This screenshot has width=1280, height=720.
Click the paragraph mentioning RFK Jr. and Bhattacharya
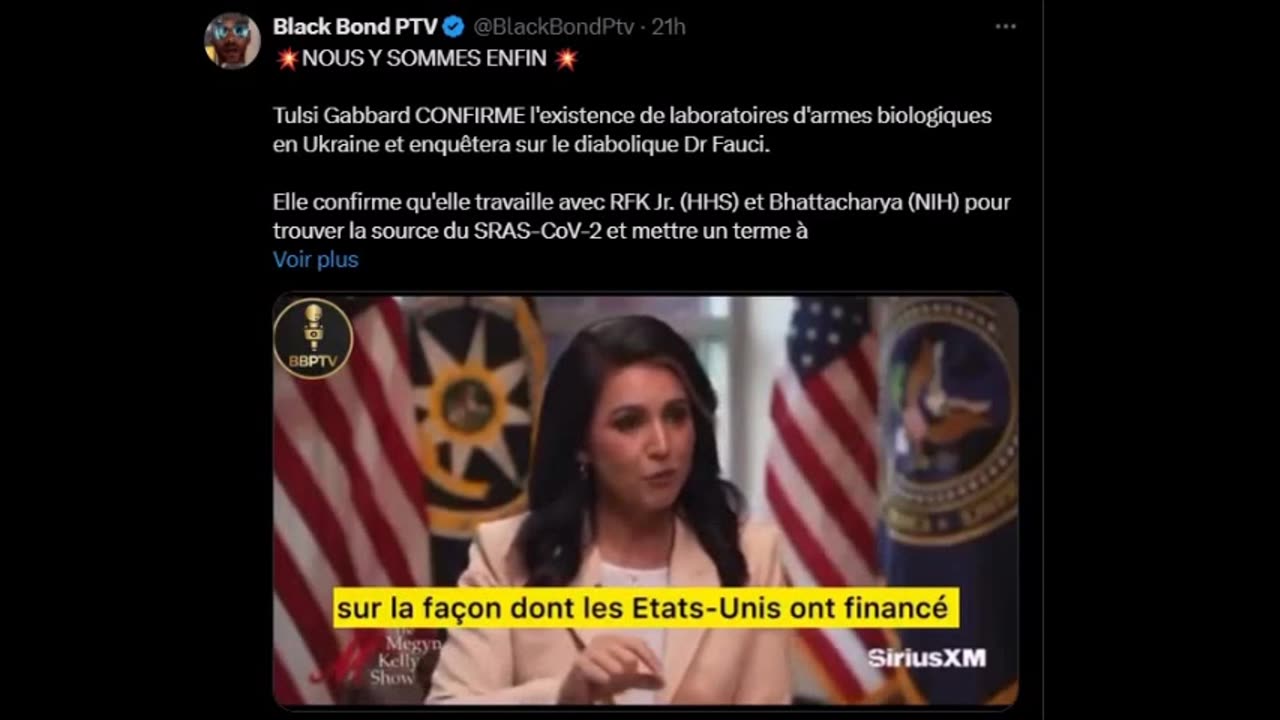pyautogui.click(x=641, y=216)
